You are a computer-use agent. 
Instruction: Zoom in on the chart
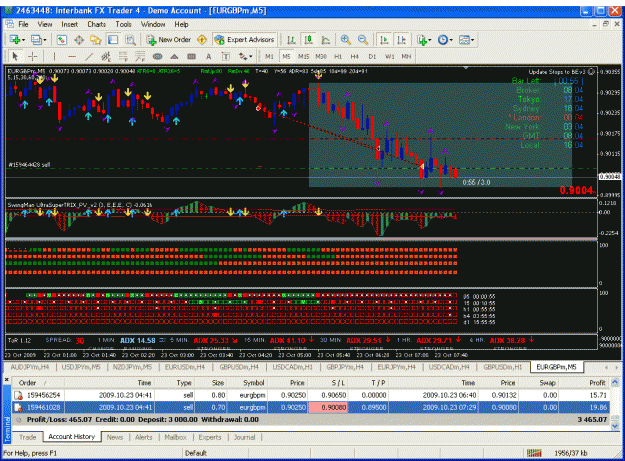pyautogui.click(x=346, y=40)
